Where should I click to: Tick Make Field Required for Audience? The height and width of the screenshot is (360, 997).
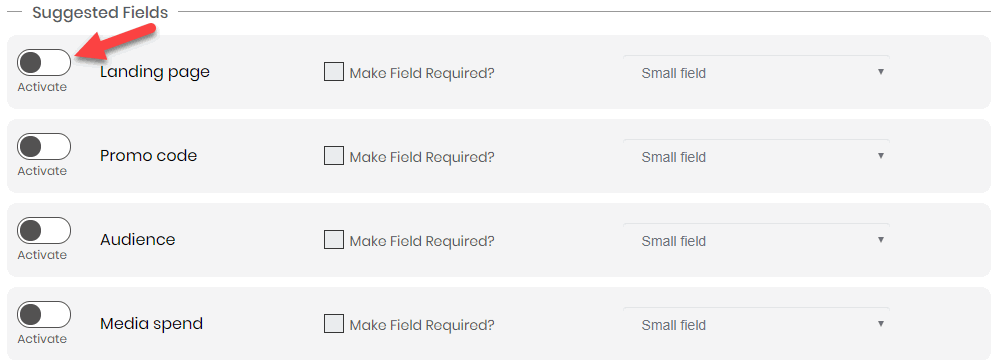pos(334,240)
